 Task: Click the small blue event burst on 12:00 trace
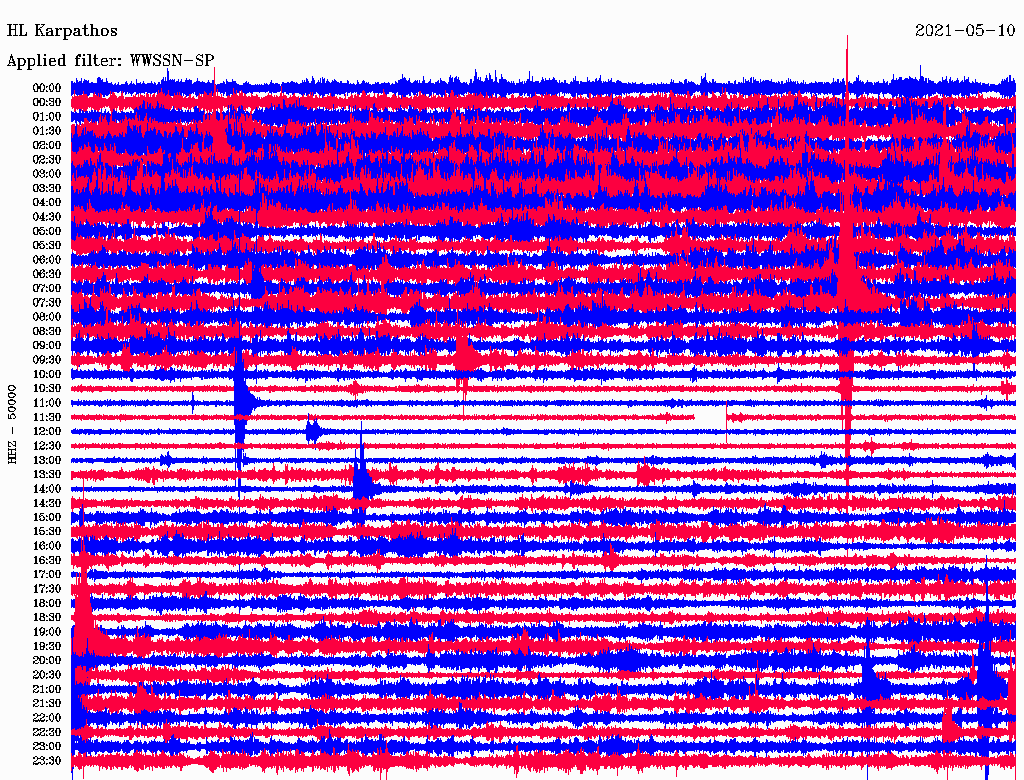314,432
